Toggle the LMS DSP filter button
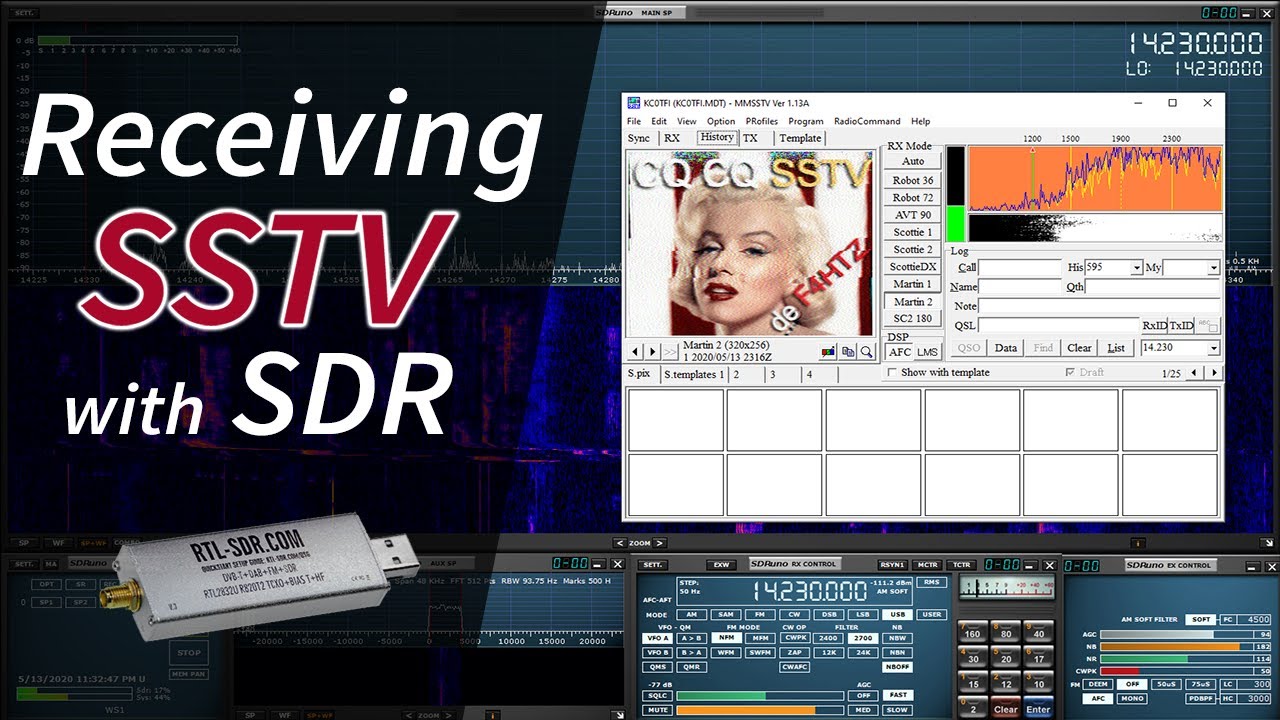The width and height of the screenshot is (1280, 720). point(927,352)
